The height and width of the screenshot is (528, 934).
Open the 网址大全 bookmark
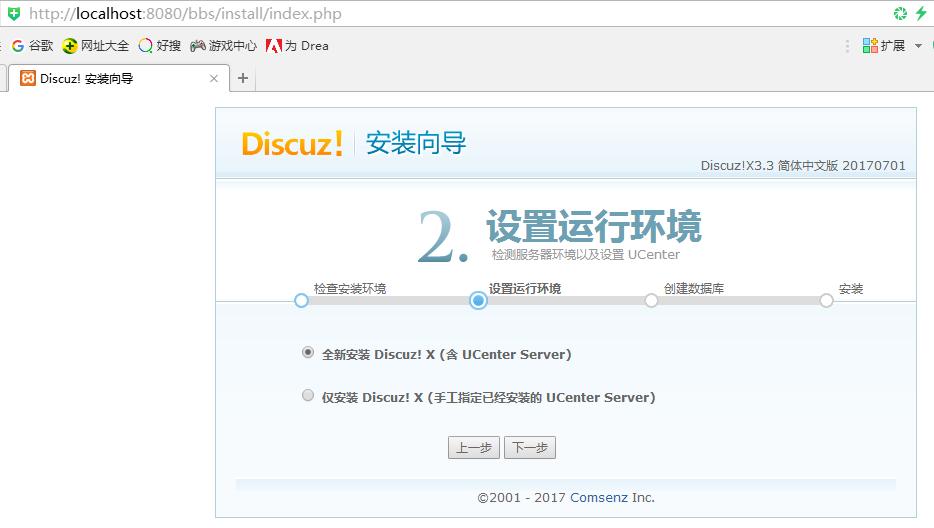tap(95, 46)
